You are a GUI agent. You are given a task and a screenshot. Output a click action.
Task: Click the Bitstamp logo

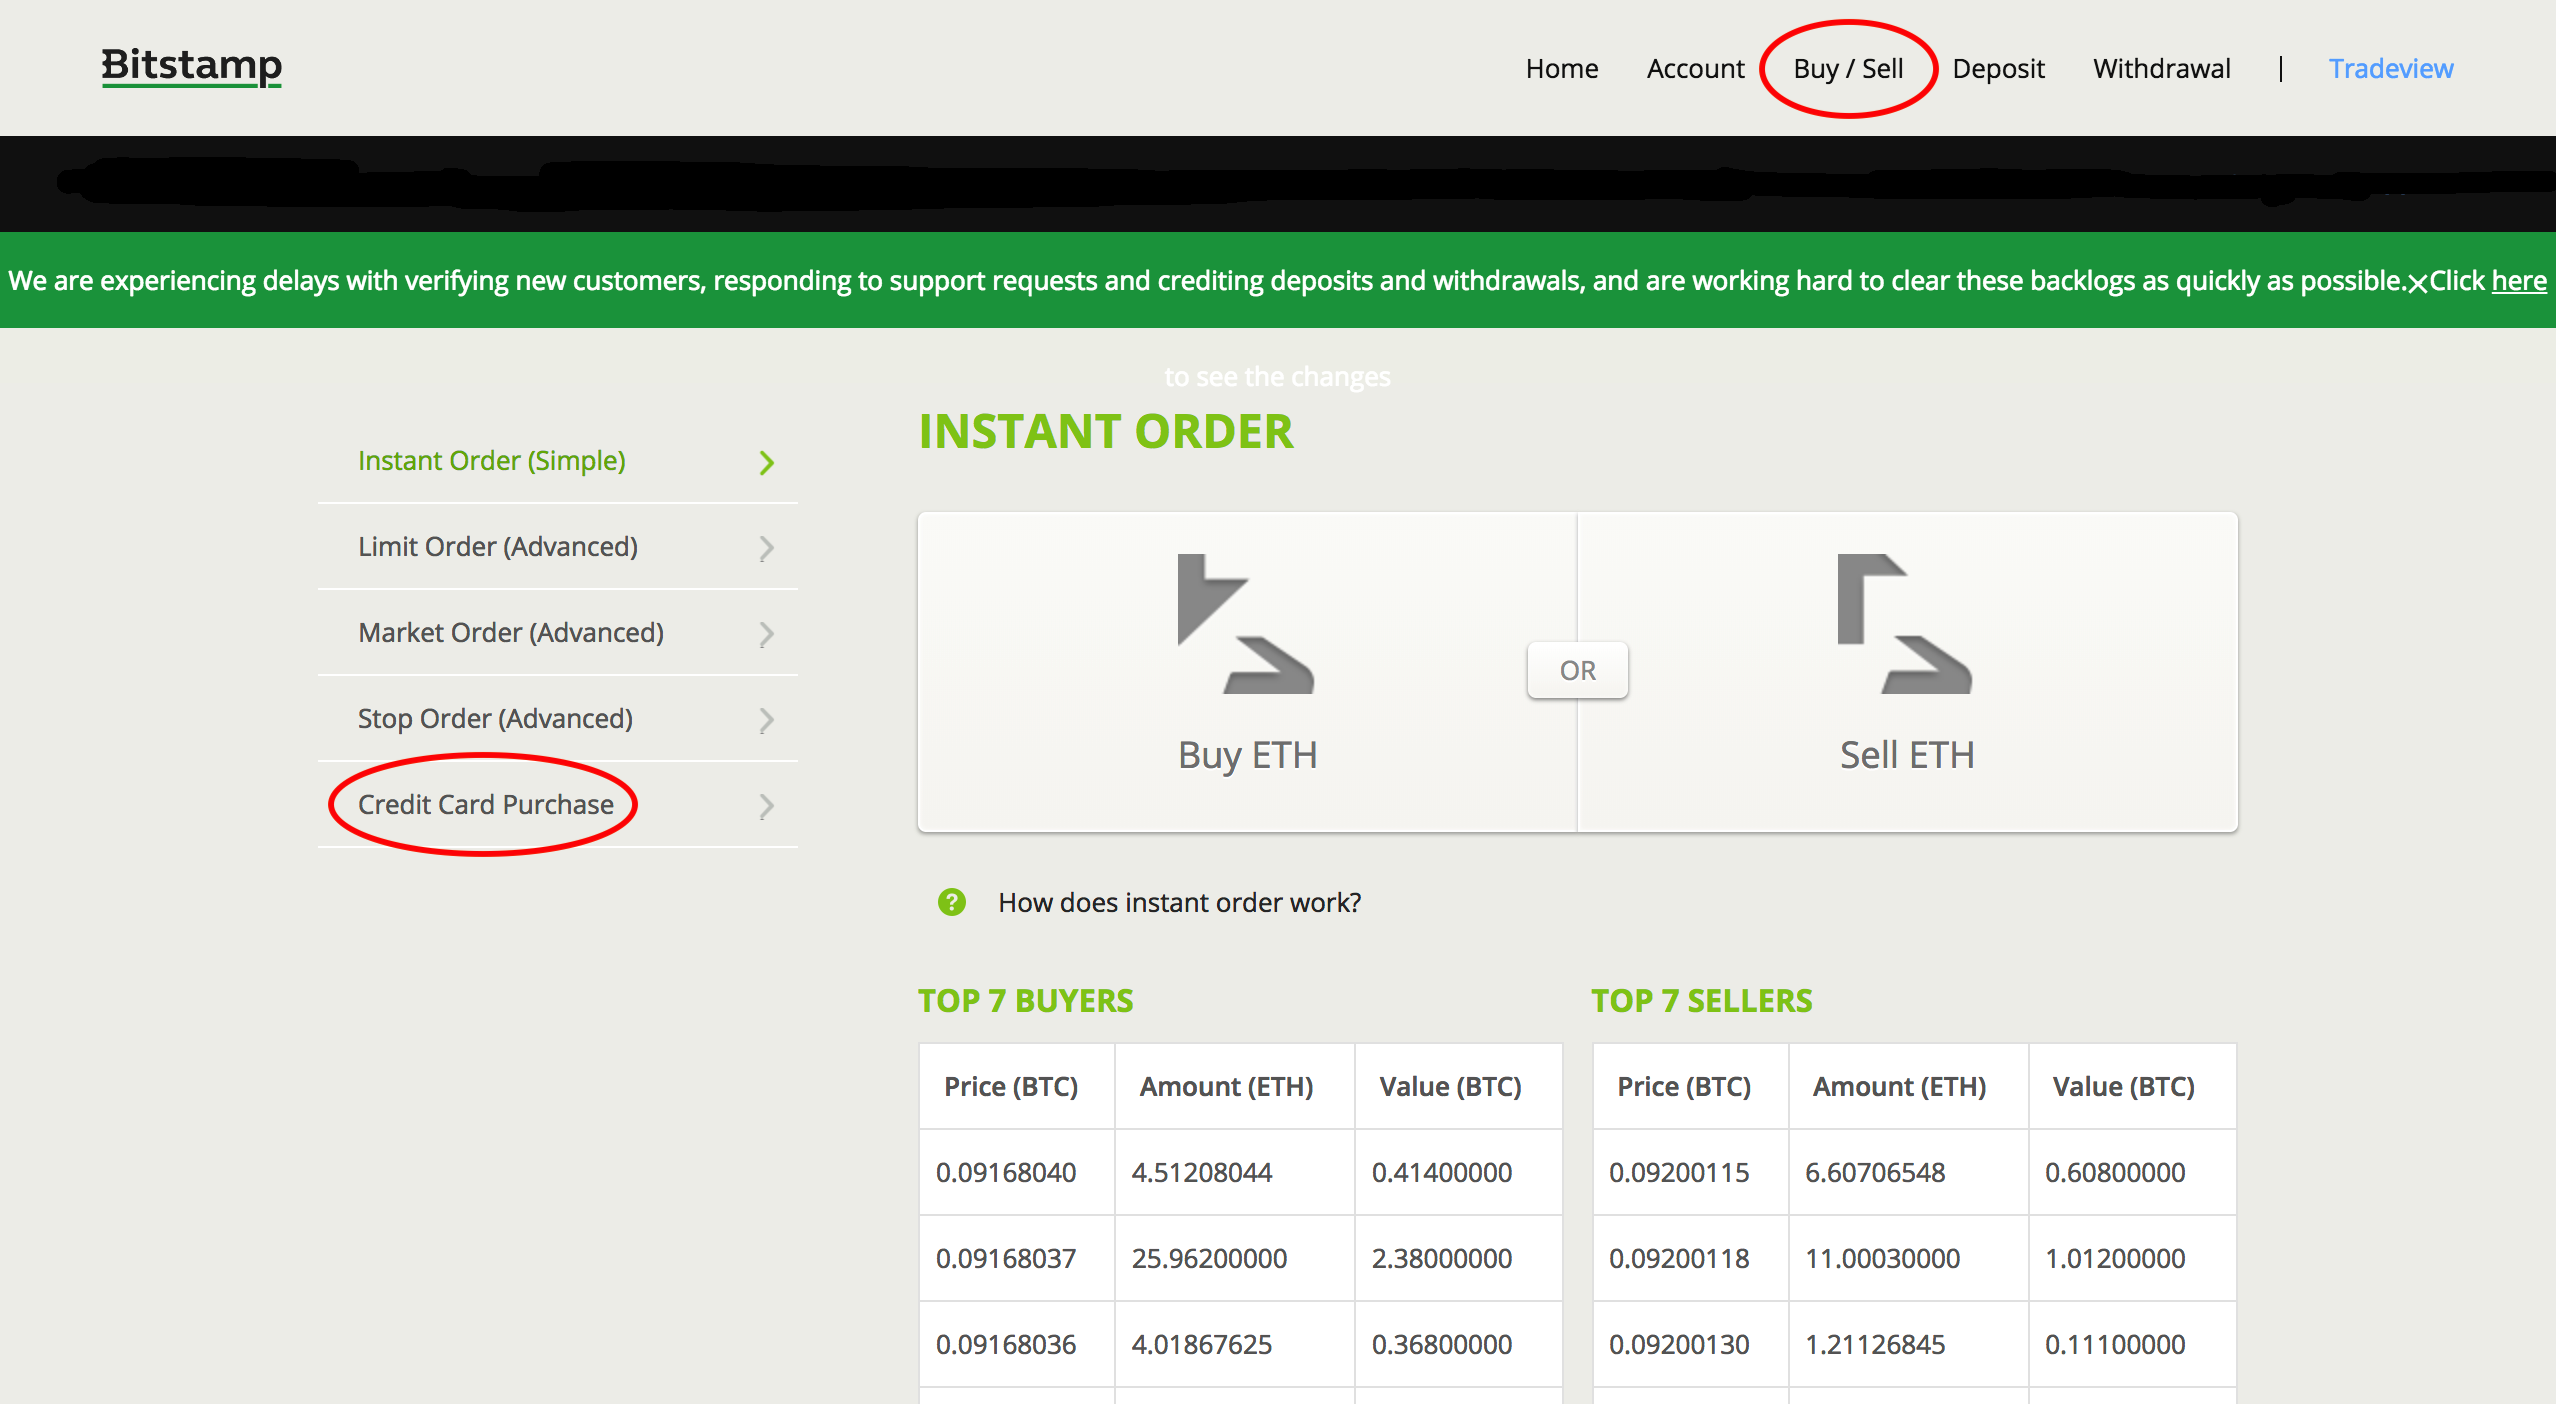(x=191, y=66)
